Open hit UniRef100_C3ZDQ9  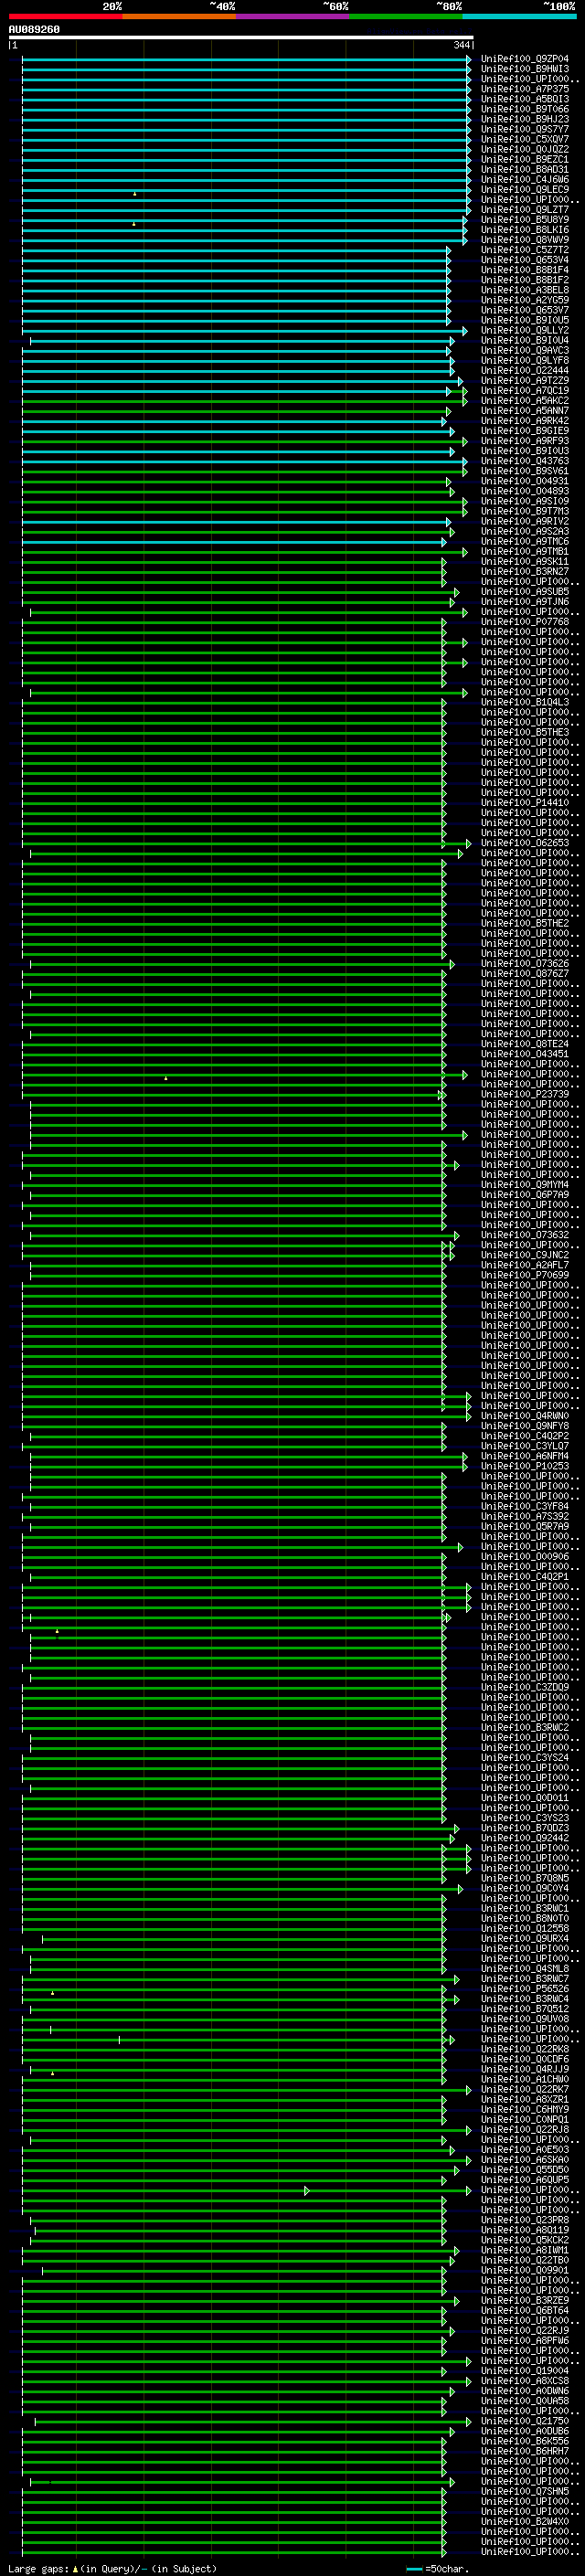(x=525, y=1687)
